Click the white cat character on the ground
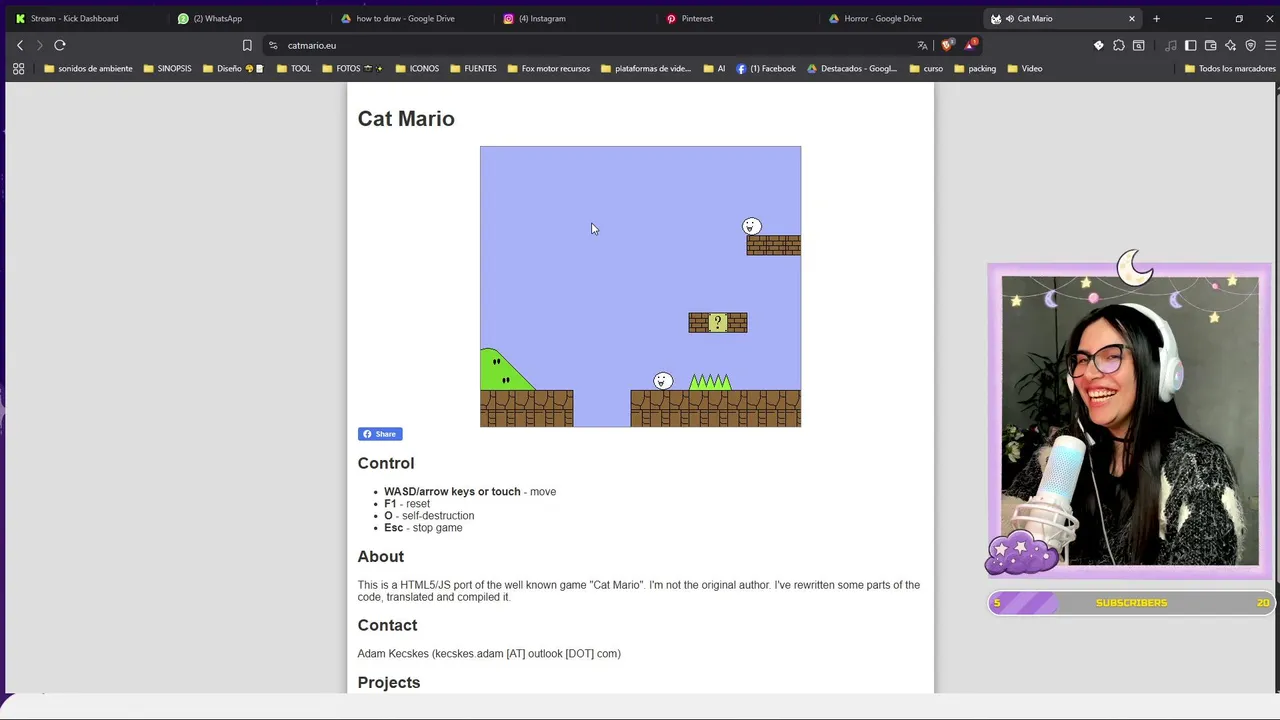Viewport: 1280px width, 720px height. 663,381
